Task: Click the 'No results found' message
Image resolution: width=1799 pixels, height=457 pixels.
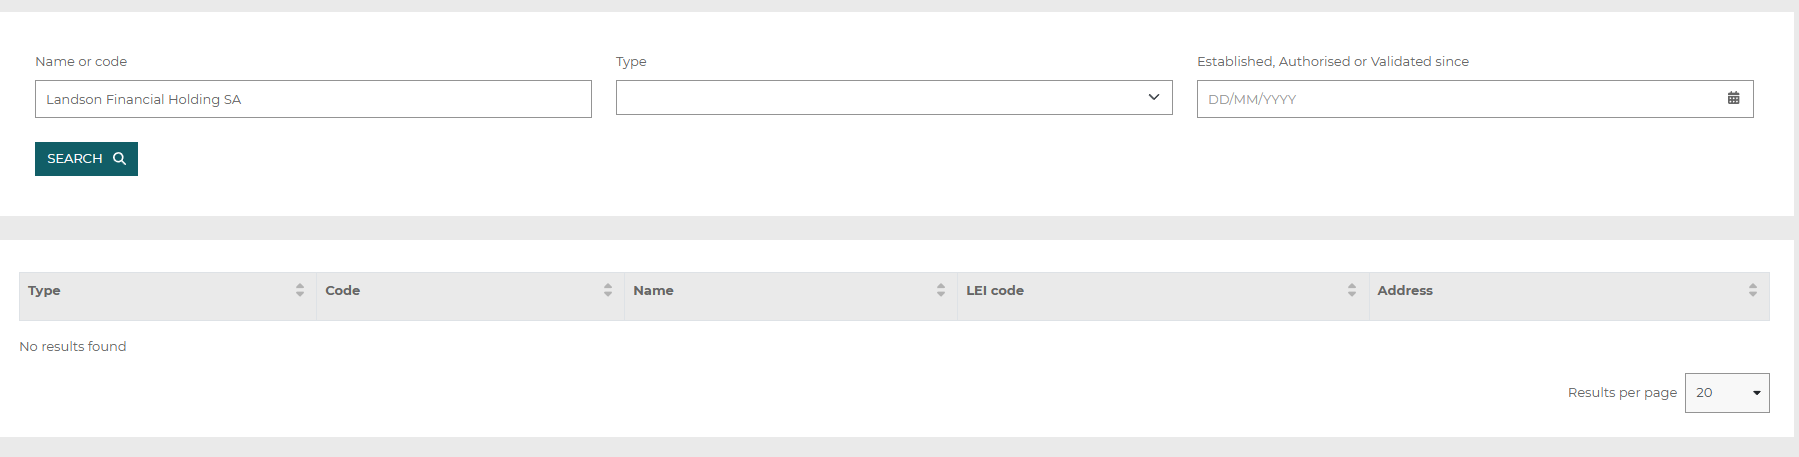Action: 73,347
